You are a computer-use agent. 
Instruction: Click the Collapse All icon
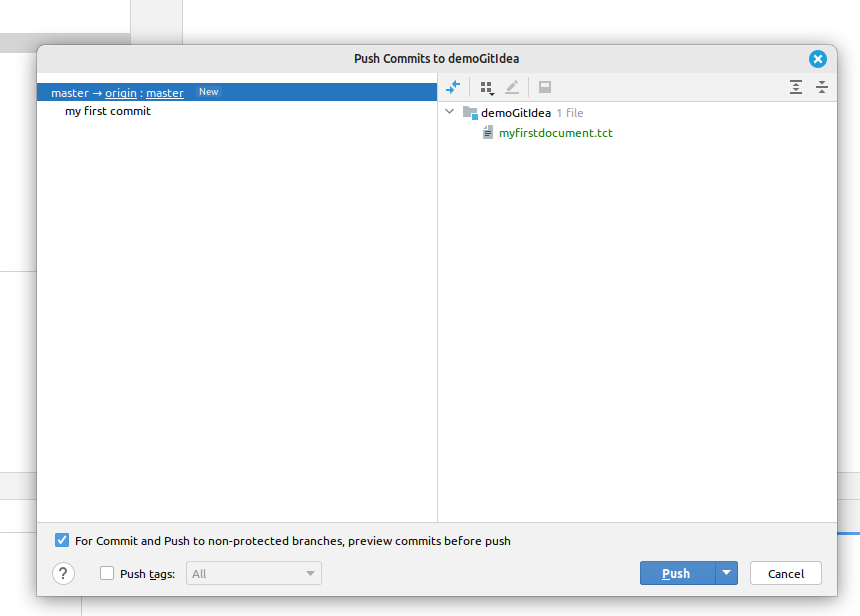click(822, 87)
